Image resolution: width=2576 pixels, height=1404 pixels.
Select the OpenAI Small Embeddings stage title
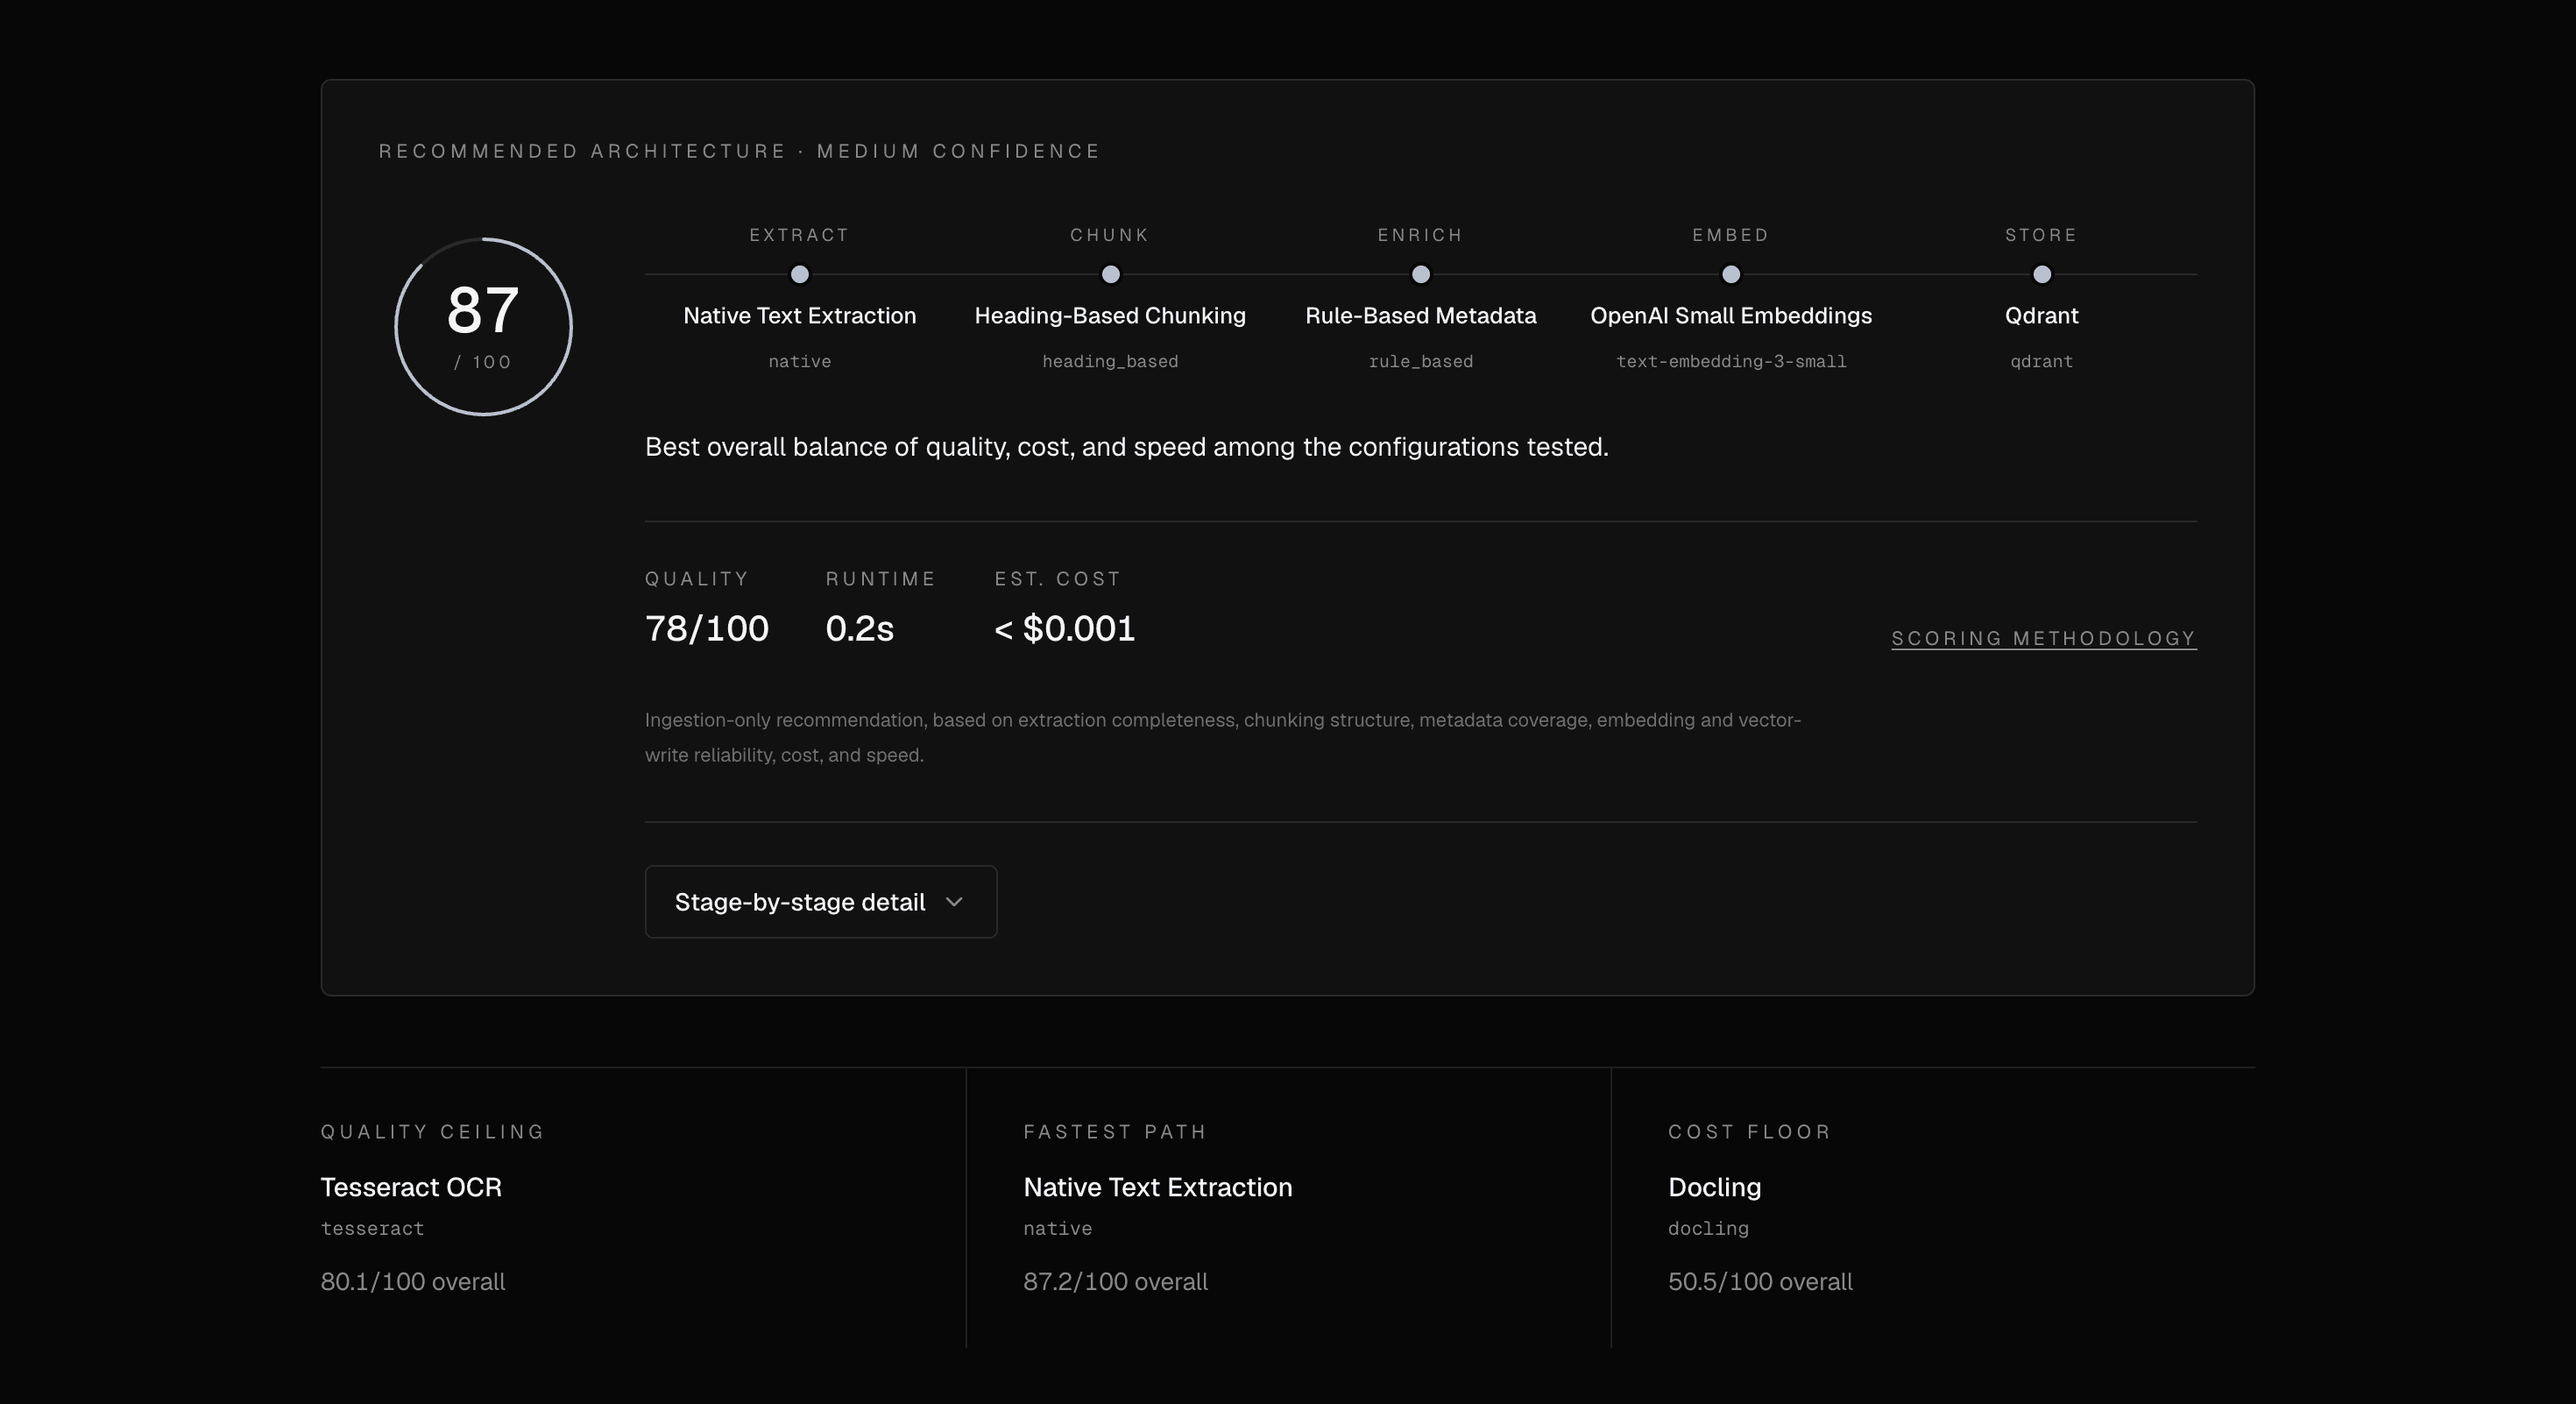click(1731, 316)
